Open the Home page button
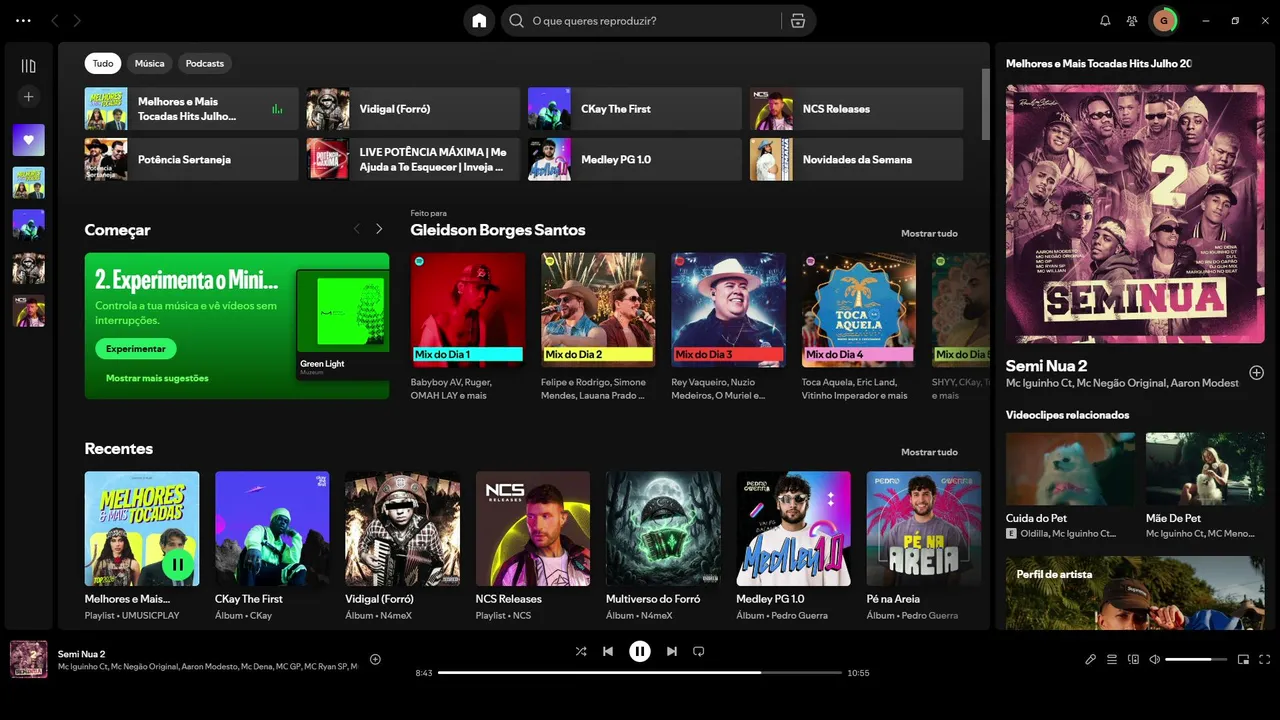Viewport: 1280px width, 720px height. [x=479, y=20]
